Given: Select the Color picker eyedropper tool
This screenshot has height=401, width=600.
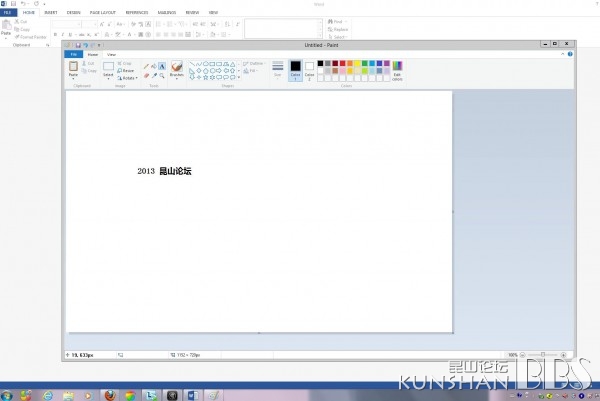Looking at the screenshot, I should pyautogui.click(x=154, y=75).
